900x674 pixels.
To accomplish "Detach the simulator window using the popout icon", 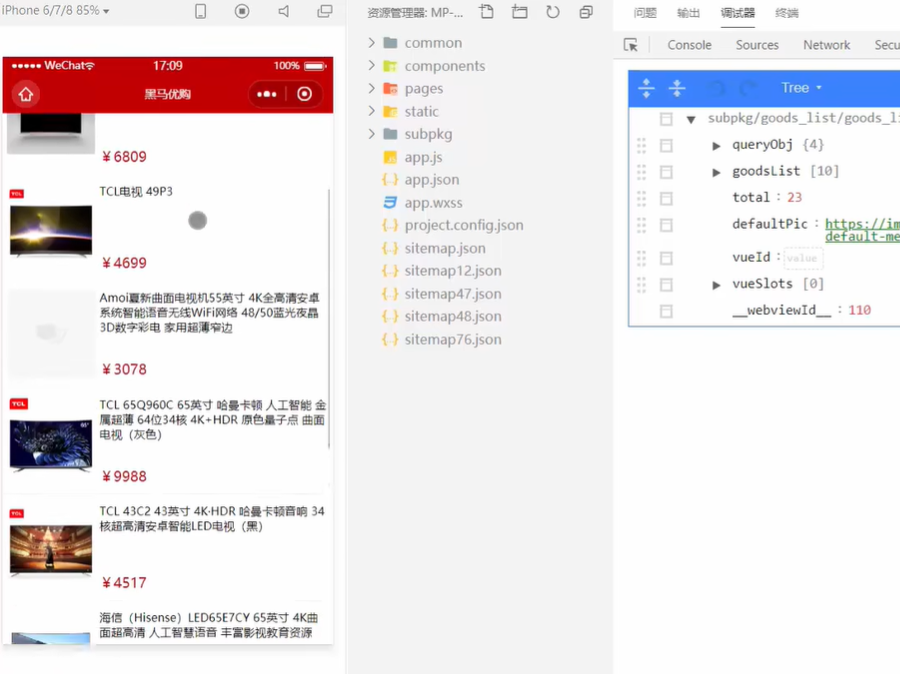I will coord(325,11).
